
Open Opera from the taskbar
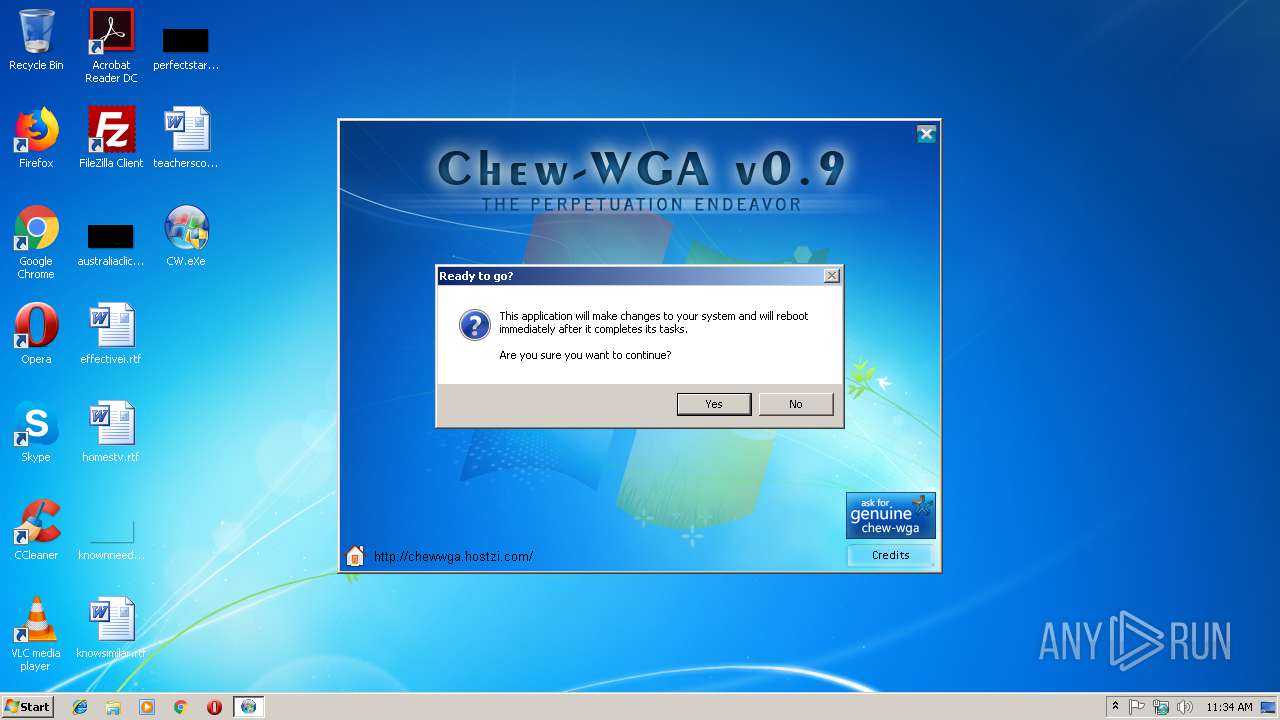coord(214,707)
